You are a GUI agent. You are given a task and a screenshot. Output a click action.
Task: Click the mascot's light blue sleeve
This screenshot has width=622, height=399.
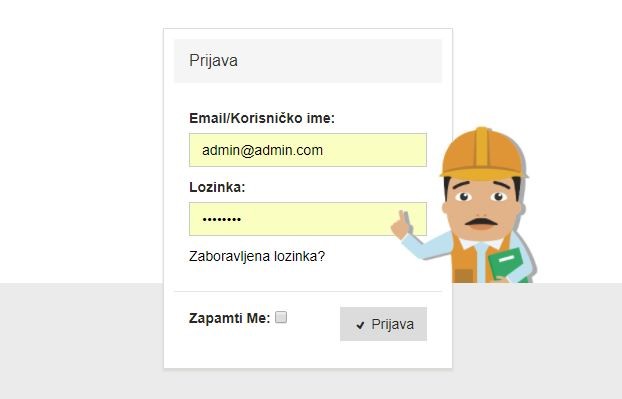point(426,246)
